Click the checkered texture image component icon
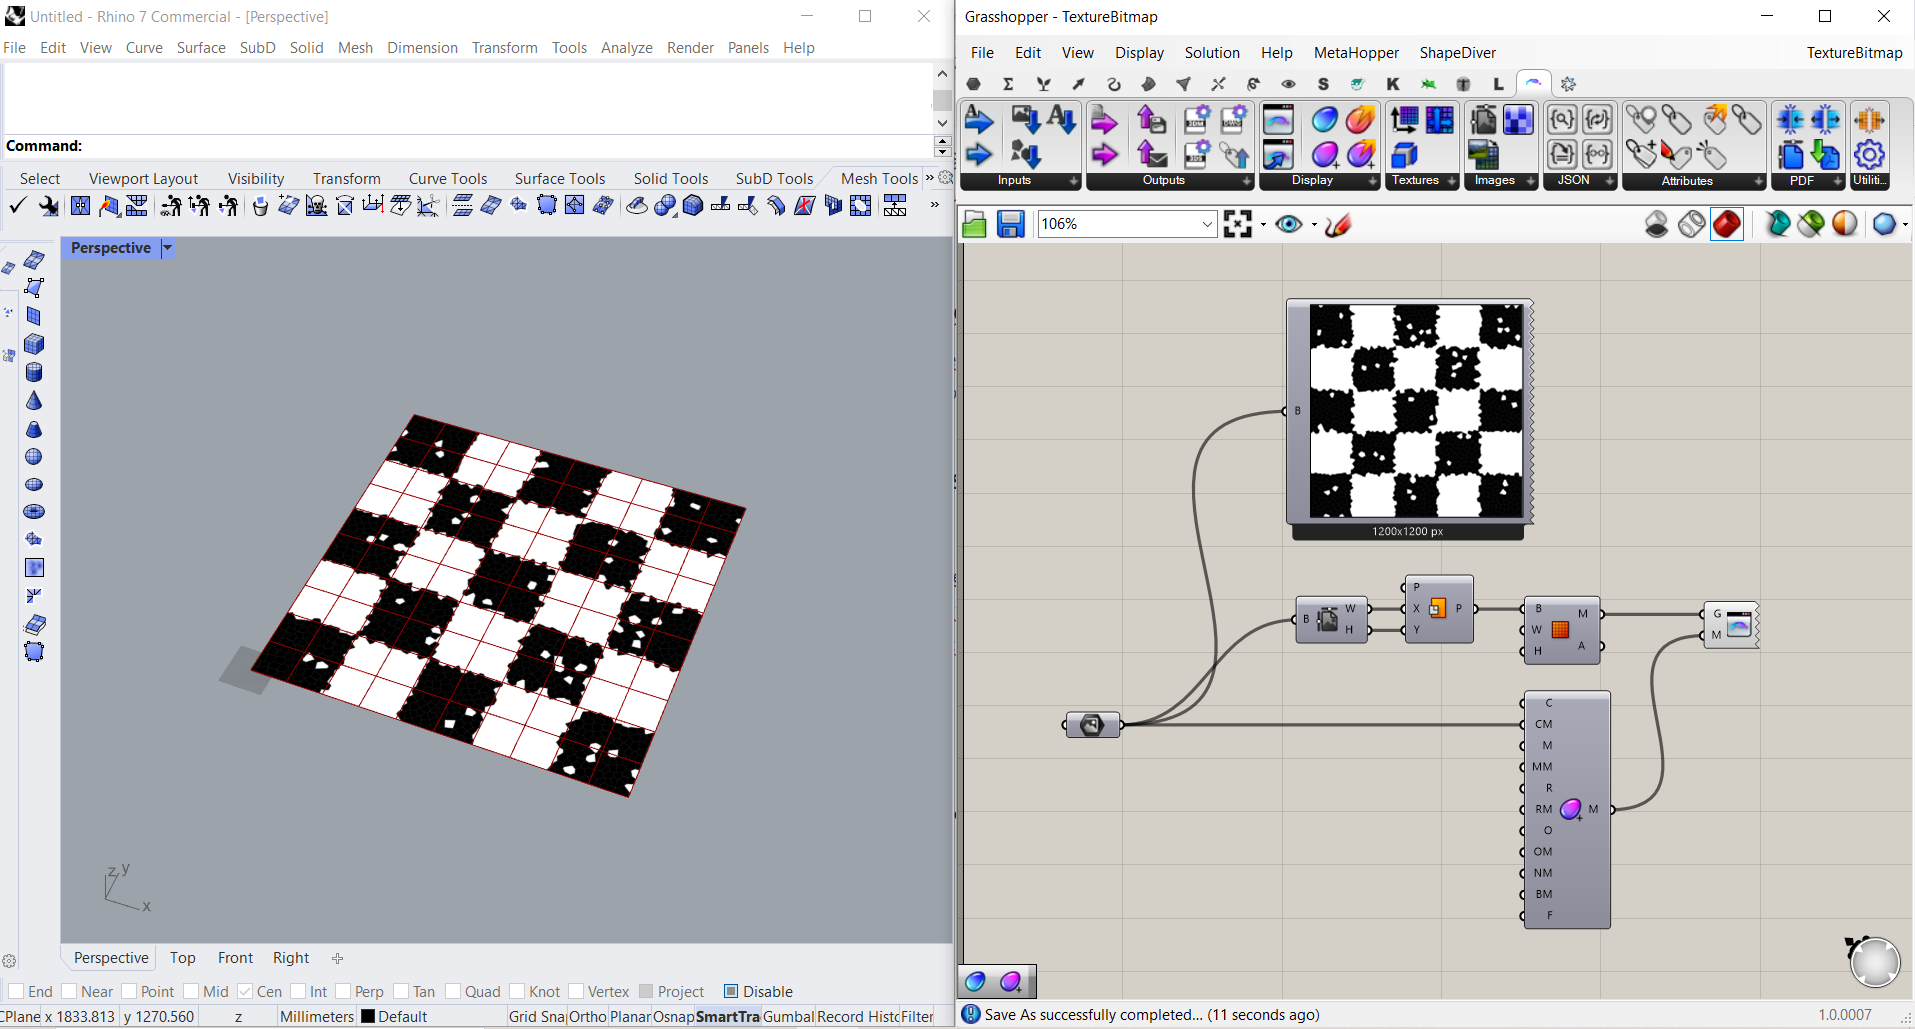The image size is (1915, 1029). tap(1518, 121)
